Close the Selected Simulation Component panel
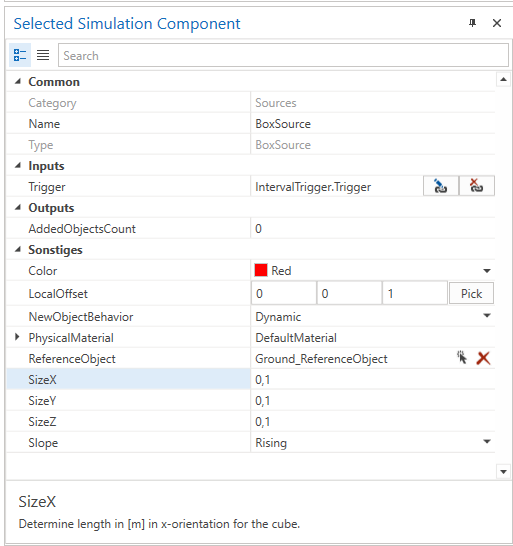513x546 pixels. [x=497, y=23]
